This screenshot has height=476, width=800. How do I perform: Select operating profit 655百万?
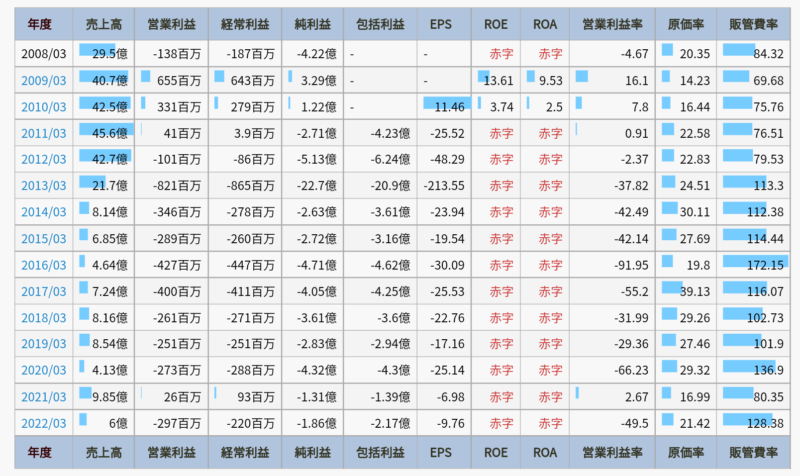(179, 81)
